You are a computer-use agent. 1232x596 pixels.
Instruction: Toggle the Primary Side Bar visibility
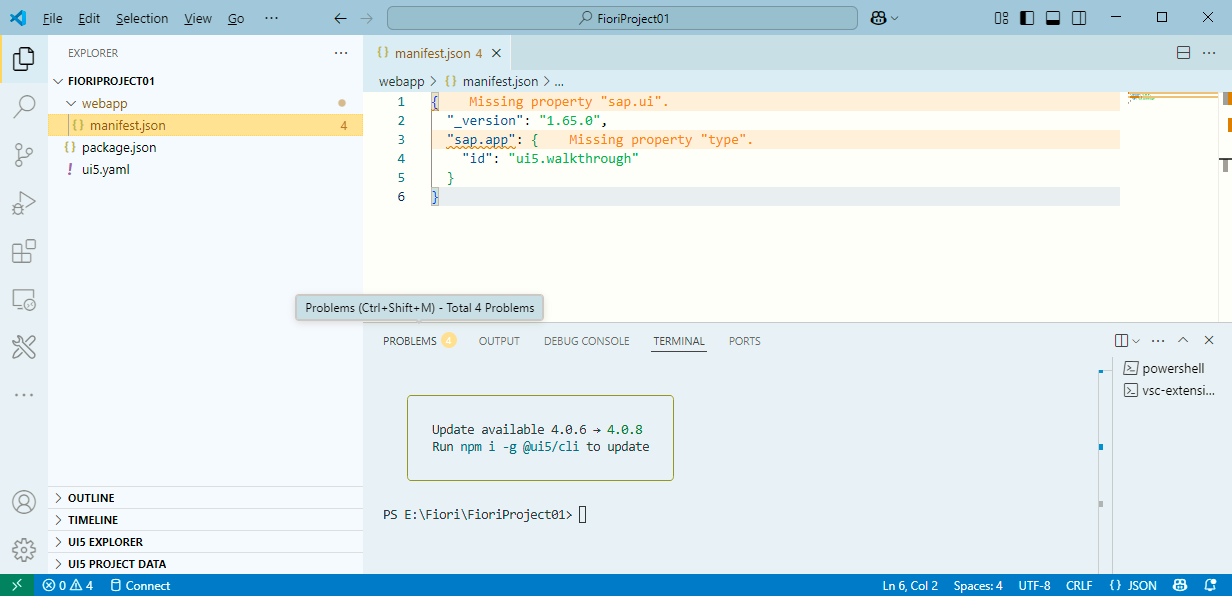point(1027,18)
